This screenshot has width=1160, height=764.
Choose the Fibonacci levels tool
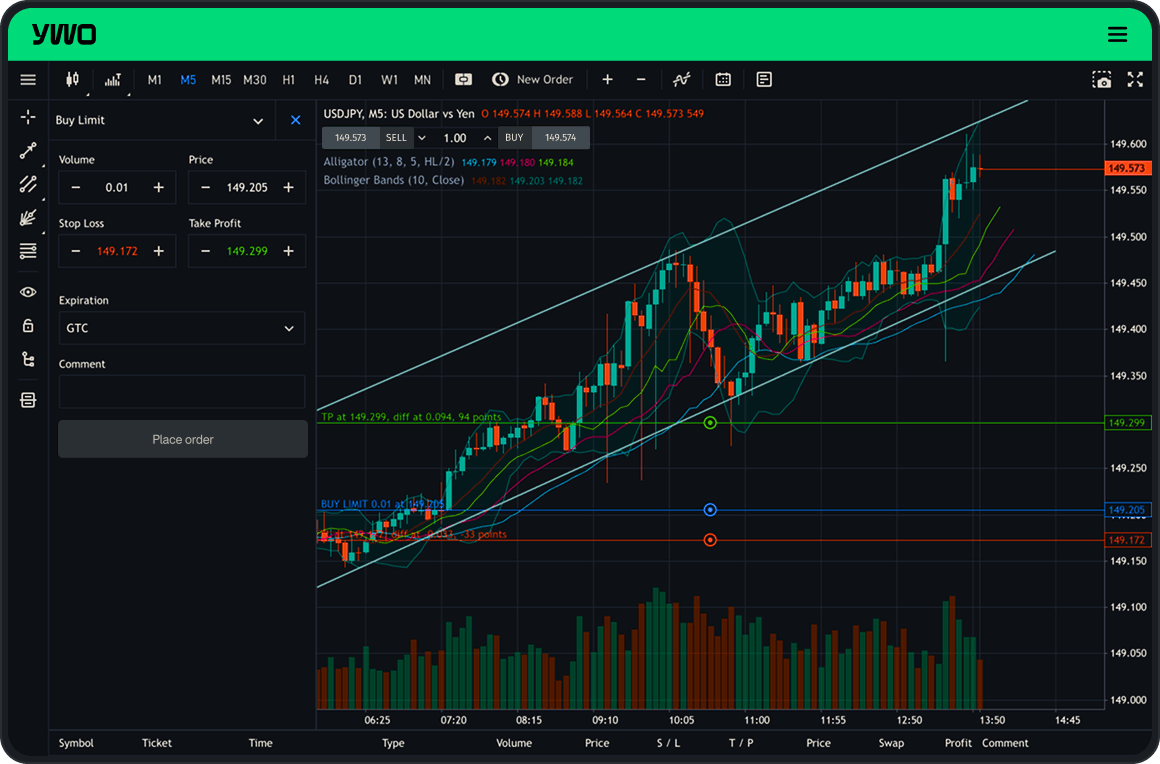[x=28, y=251]
